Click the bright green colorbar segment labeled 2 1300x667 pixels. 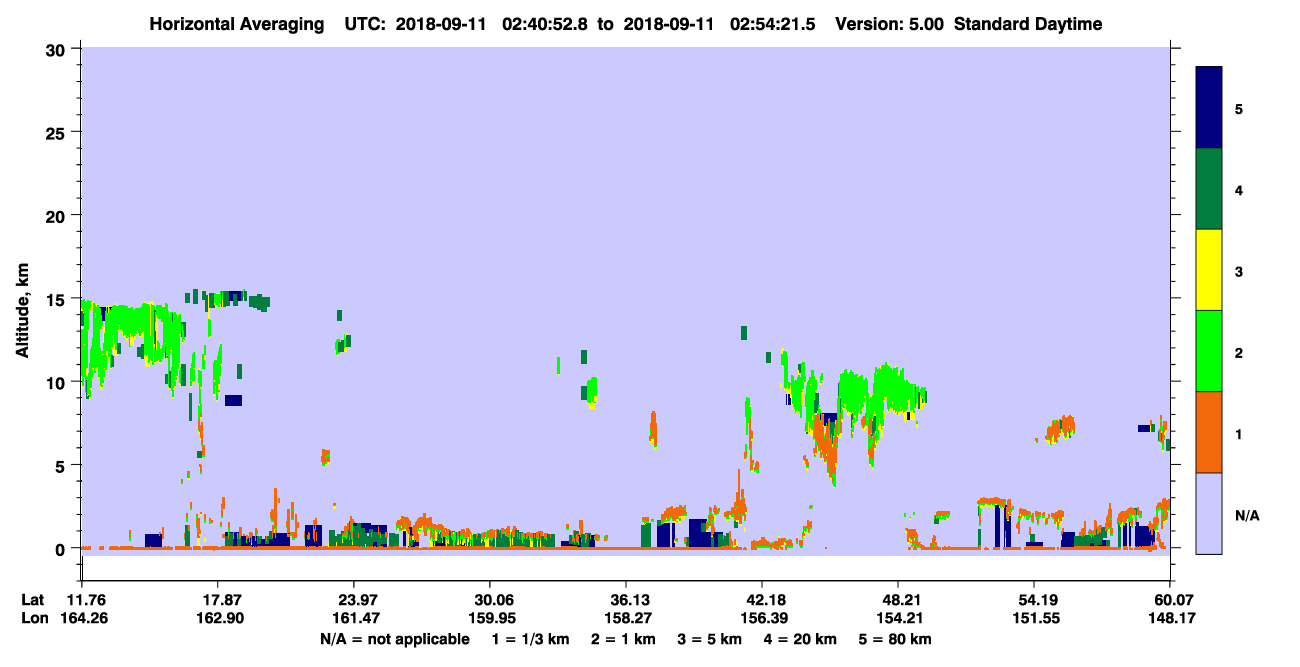click(x=1209, y=351)
